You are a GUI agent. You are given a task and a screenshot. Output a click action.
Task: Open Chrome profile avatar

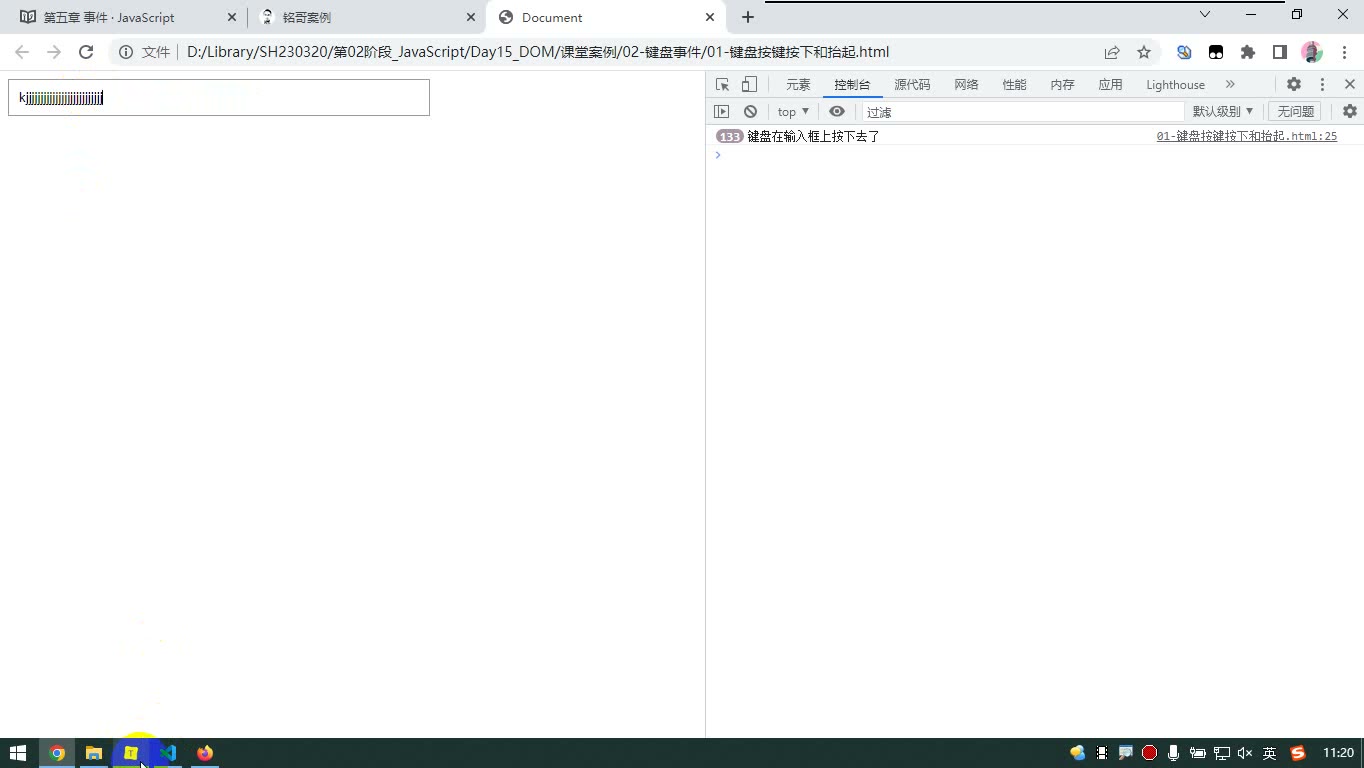(x=1312, y=52)
